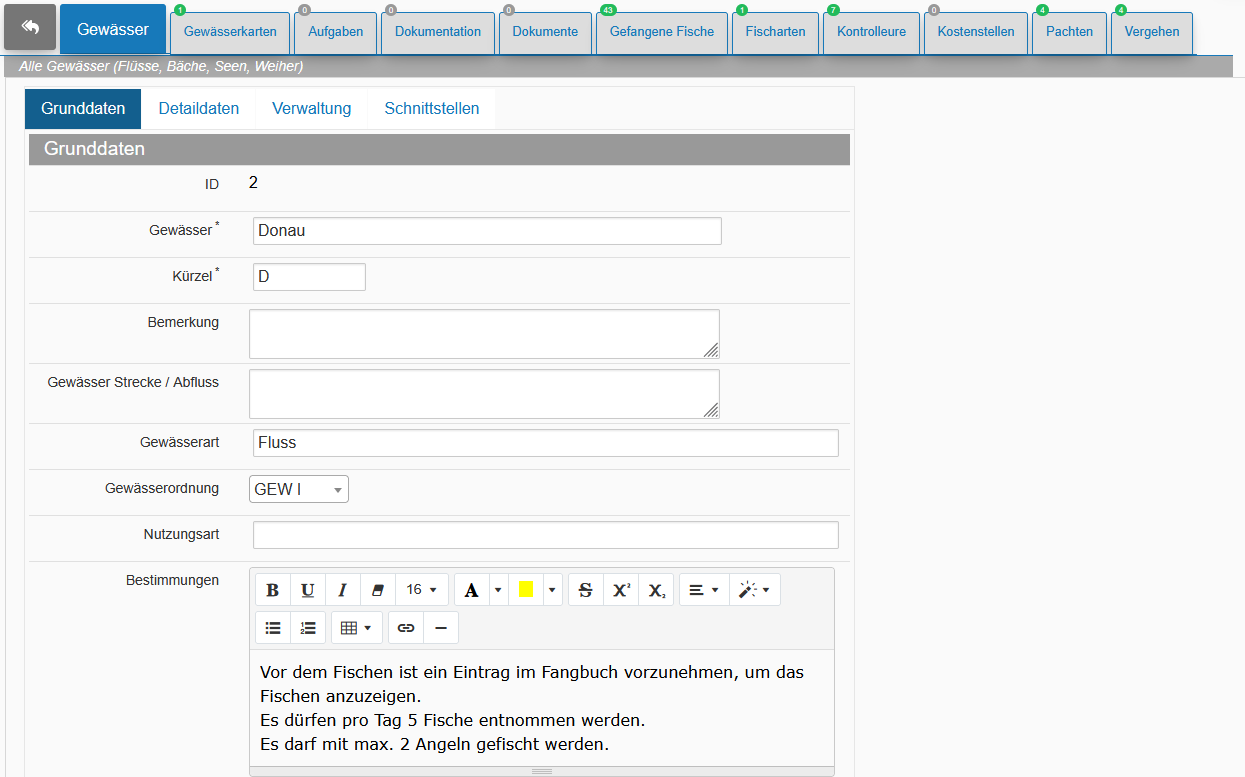Toggle underline formatting in editor

(308, 590)
